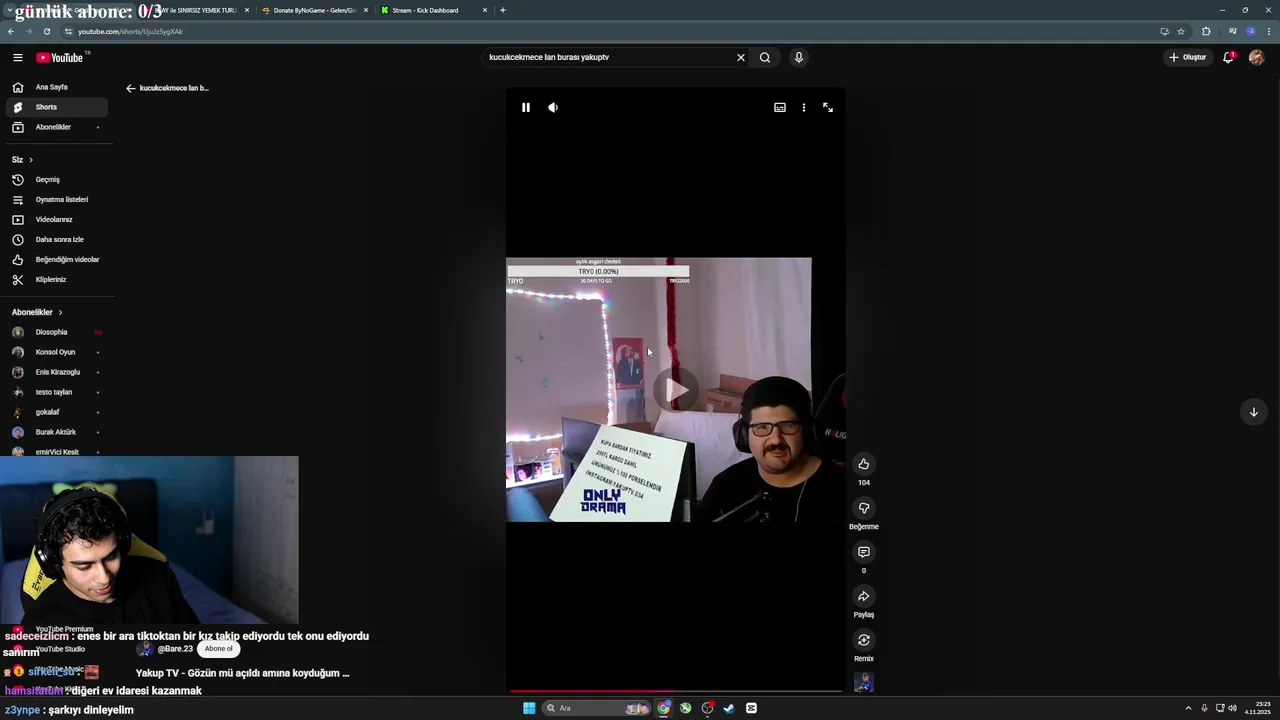Open Ana Sayfa in the sidebar
This screenshot has height=720, width=1280.
point(56,87)
